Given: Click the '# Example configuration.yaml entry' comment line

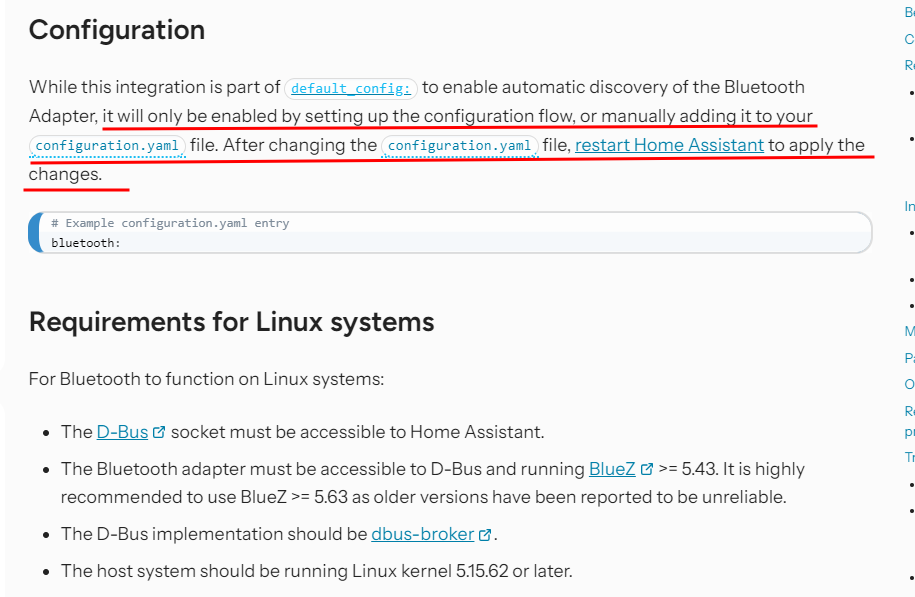Looking at the screenshot, I should 170,223.
